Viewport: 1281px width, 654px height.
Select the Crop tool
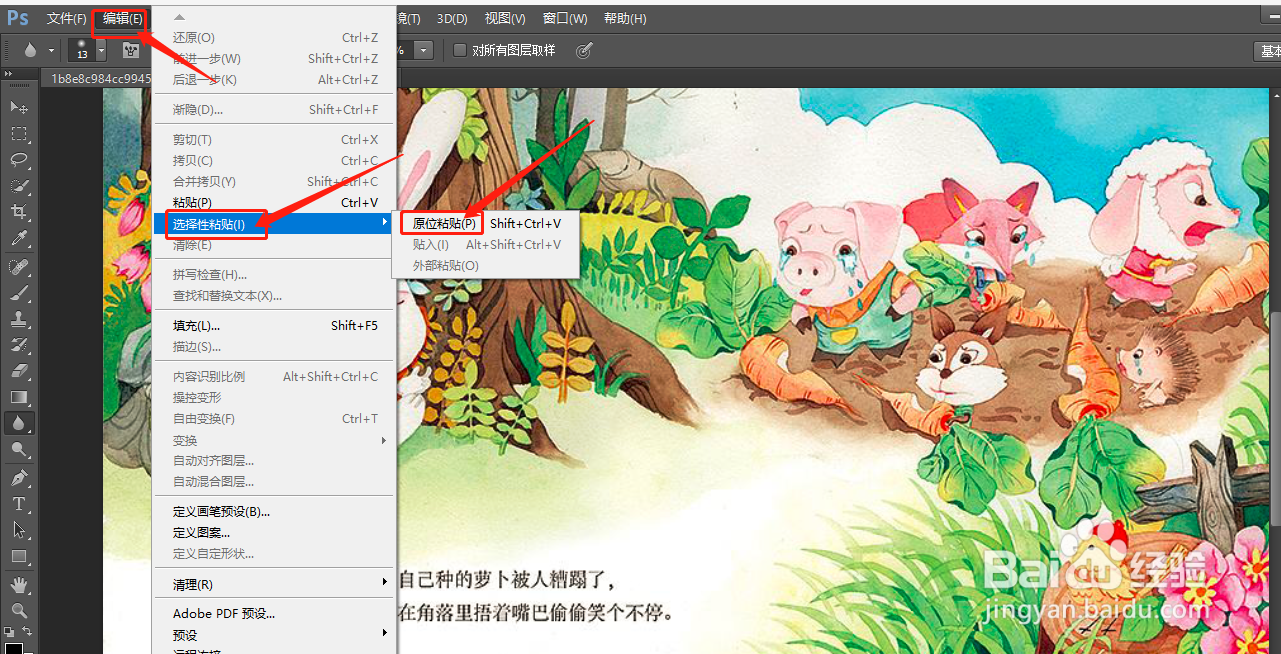click(x=19, y=212)
